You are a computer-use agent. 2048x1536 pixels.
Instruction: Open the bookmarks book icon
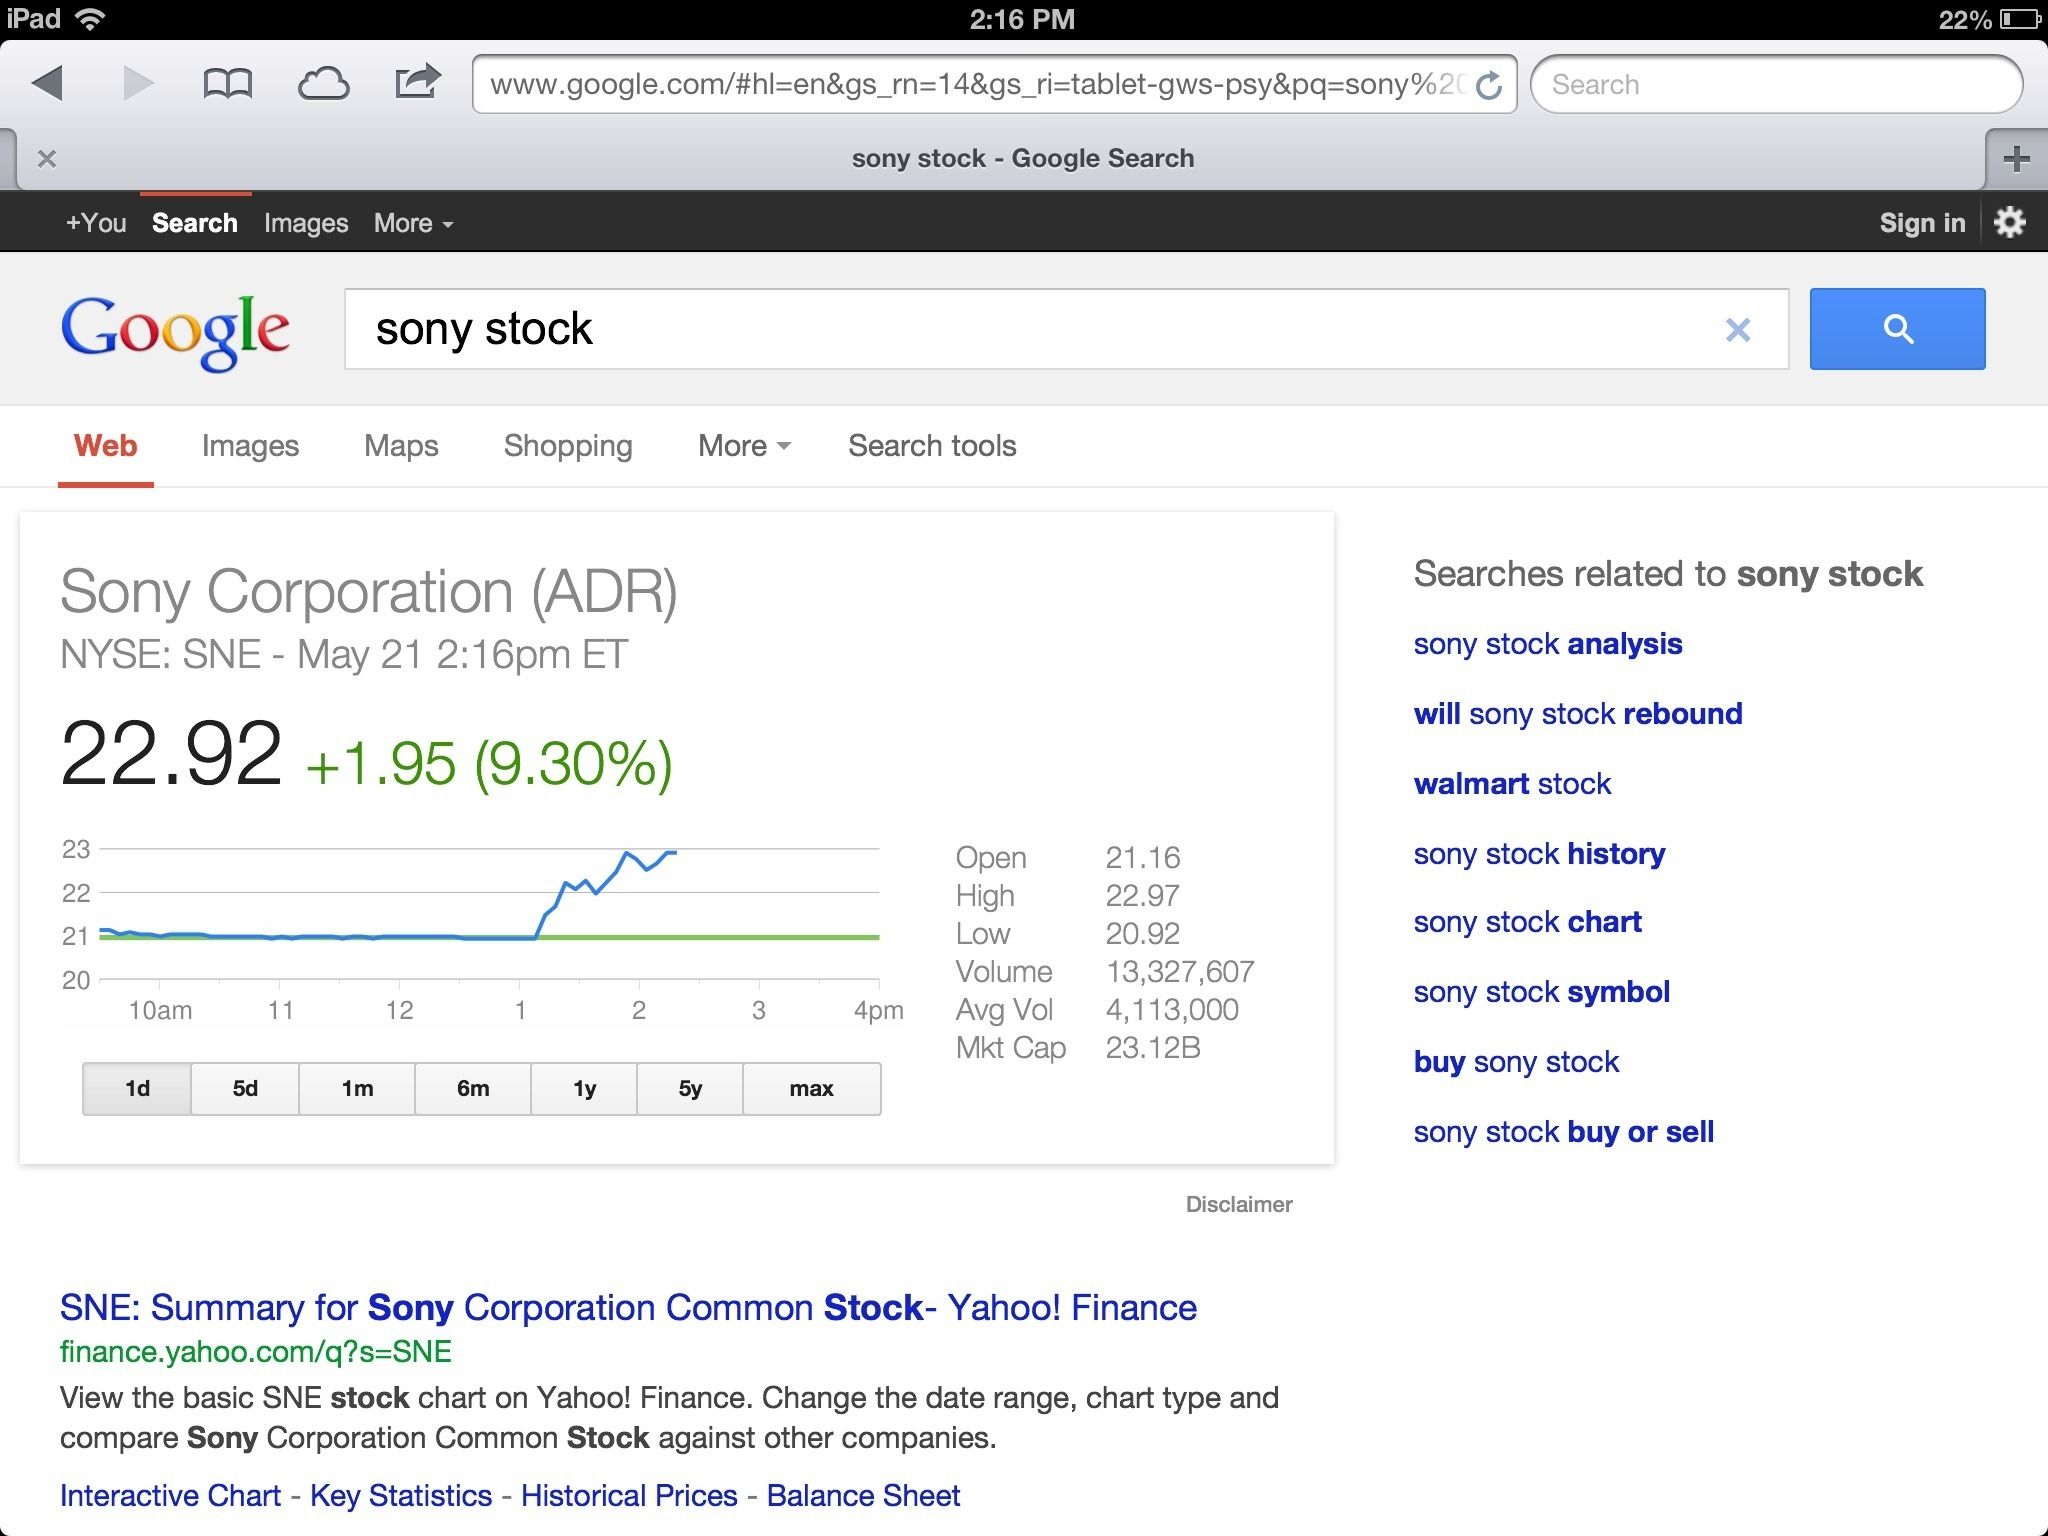(227, 84)
